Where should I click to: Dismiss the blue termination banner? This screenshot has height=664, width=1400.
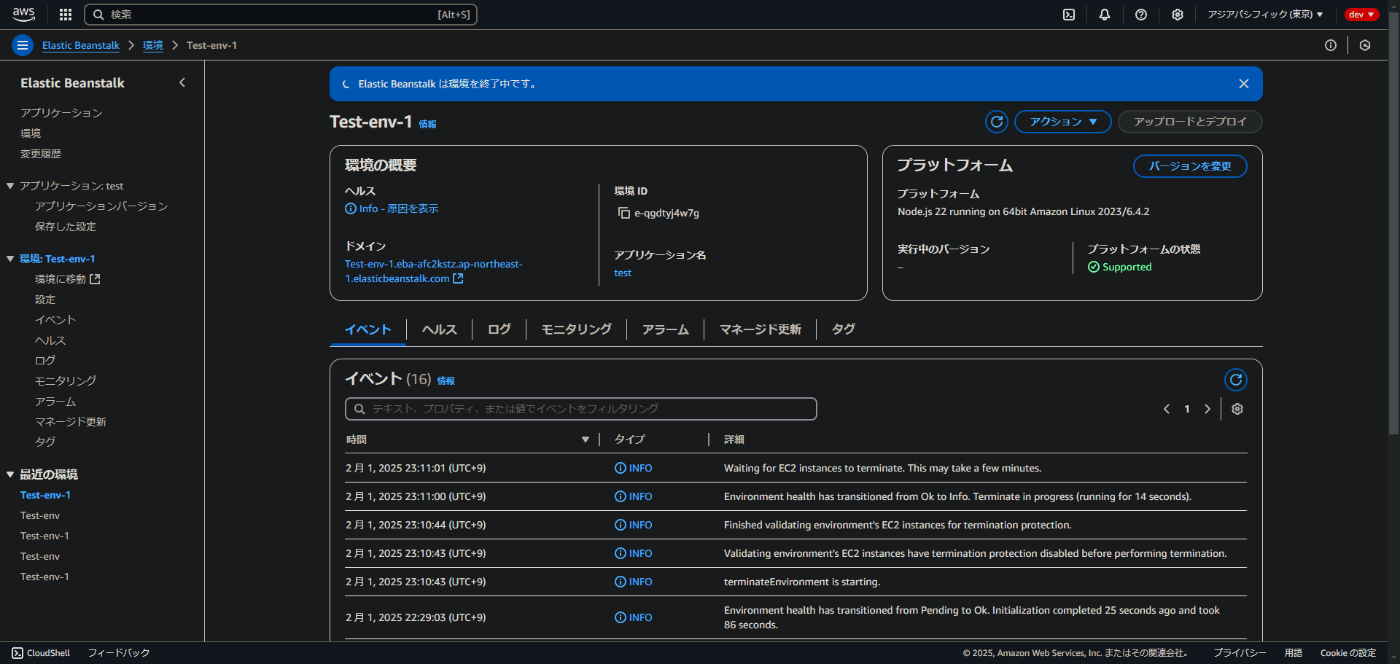click(1243, 84)
